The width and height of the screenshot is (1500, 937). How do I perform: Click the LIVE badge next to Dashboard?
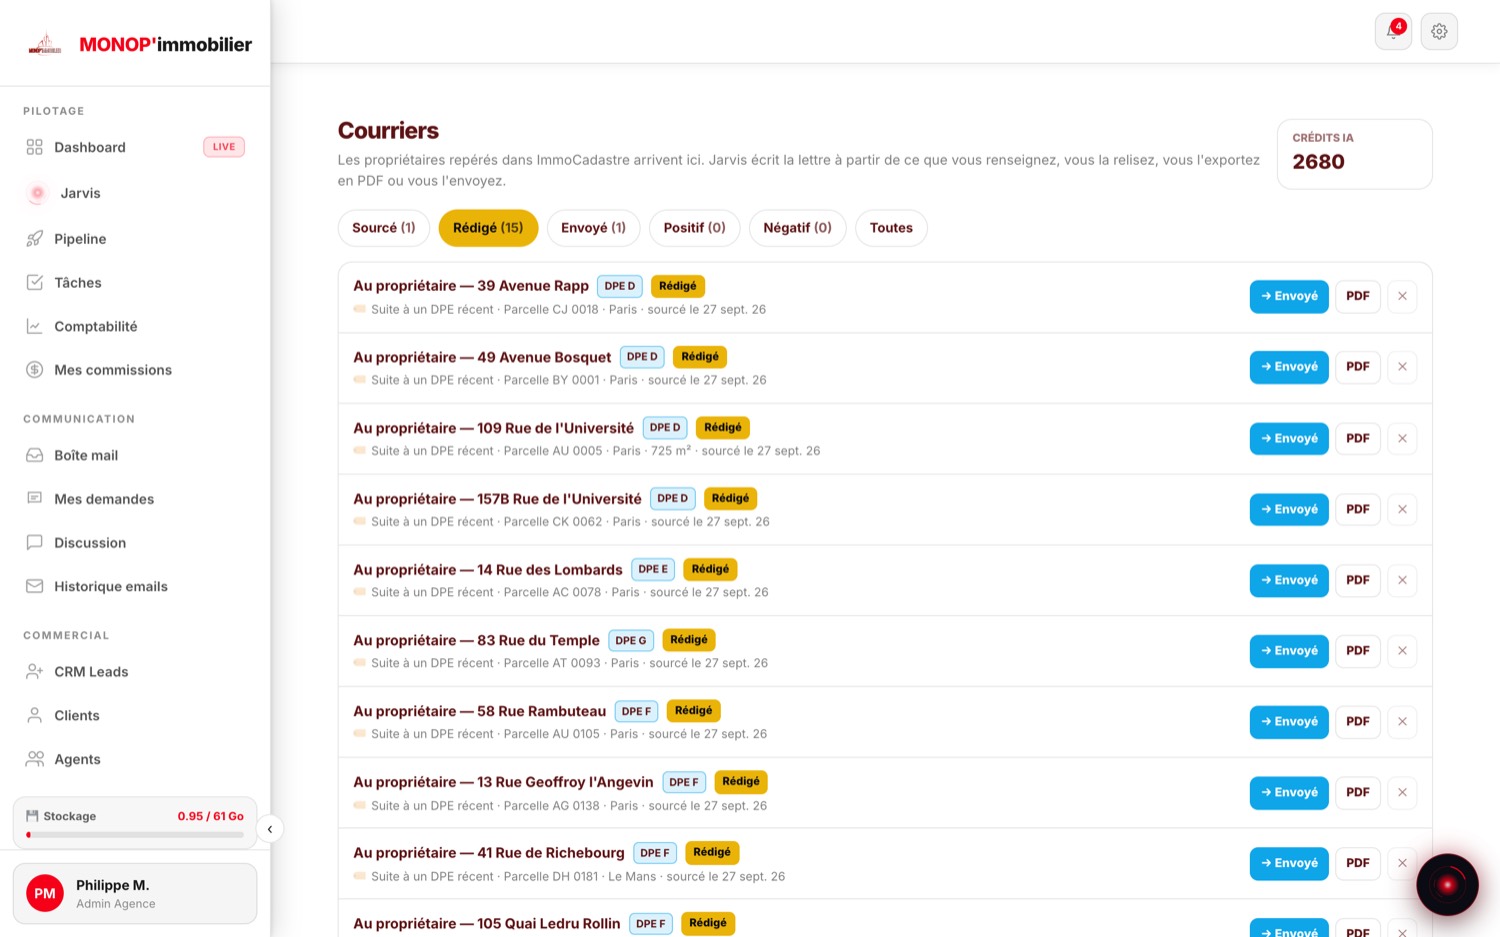(x=224, y=147)
